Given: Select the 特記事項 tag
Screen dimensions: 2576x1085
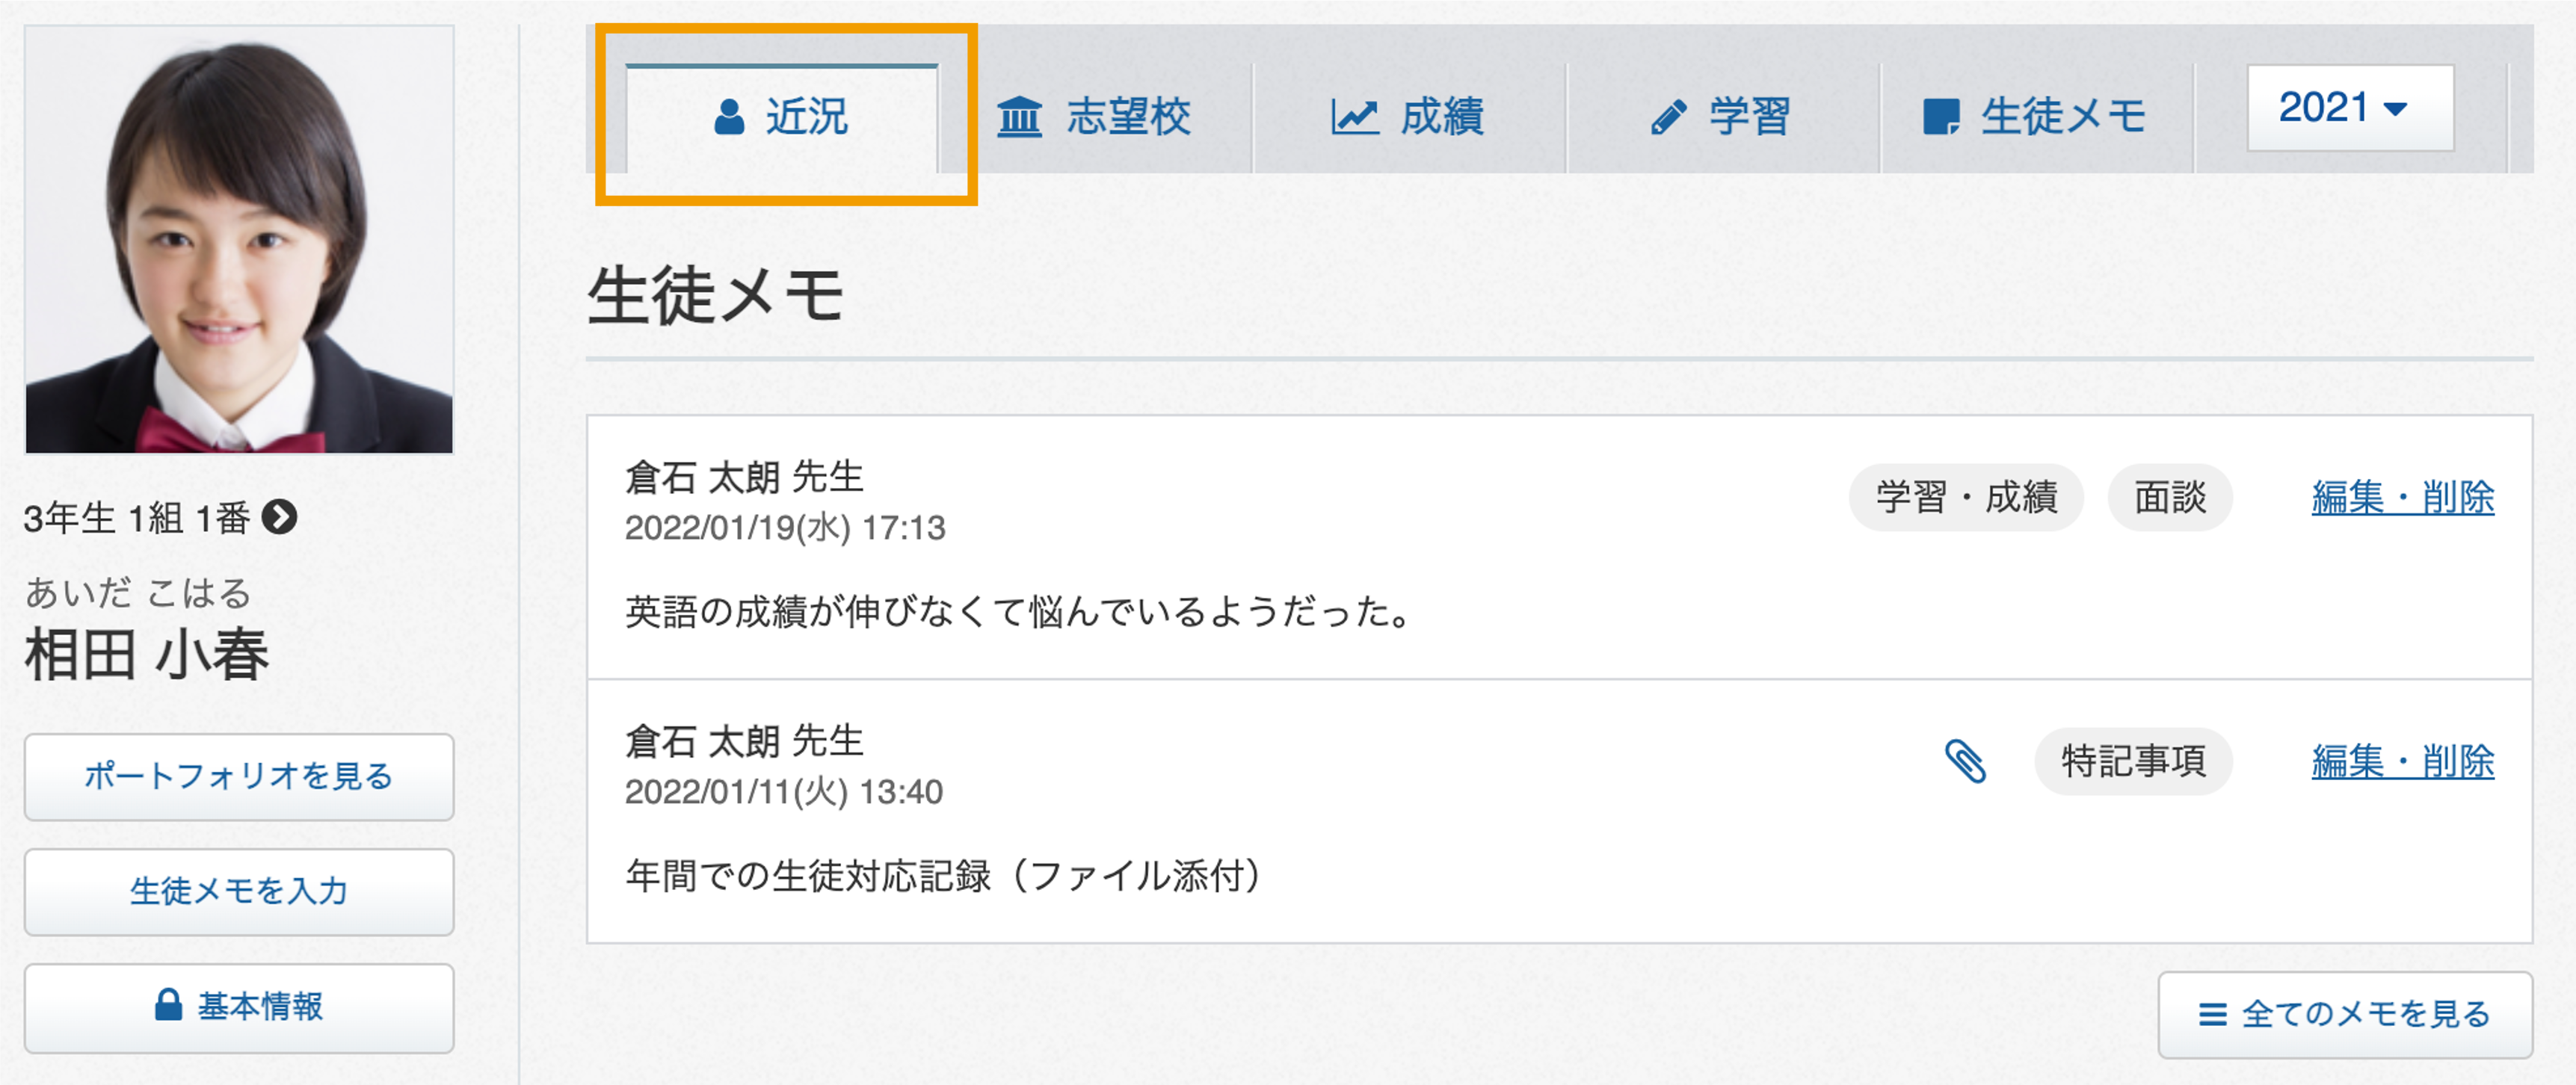Looking at the screenshot, I should click(2133, 761).
